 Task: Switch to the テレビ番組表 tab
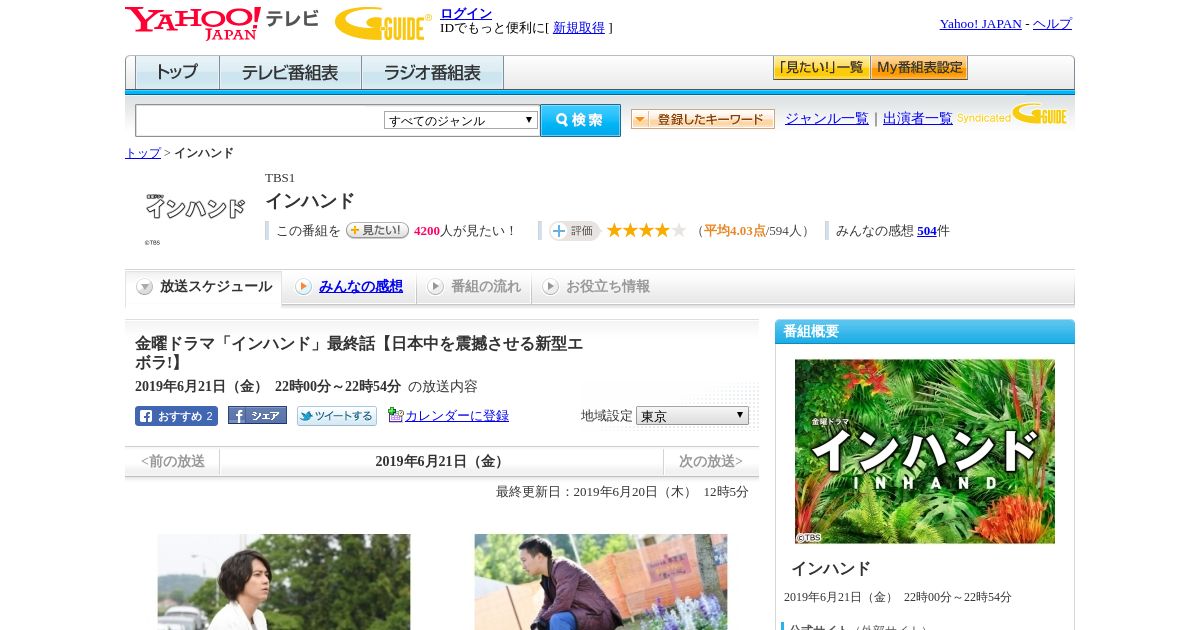click(x=290, y=73)
